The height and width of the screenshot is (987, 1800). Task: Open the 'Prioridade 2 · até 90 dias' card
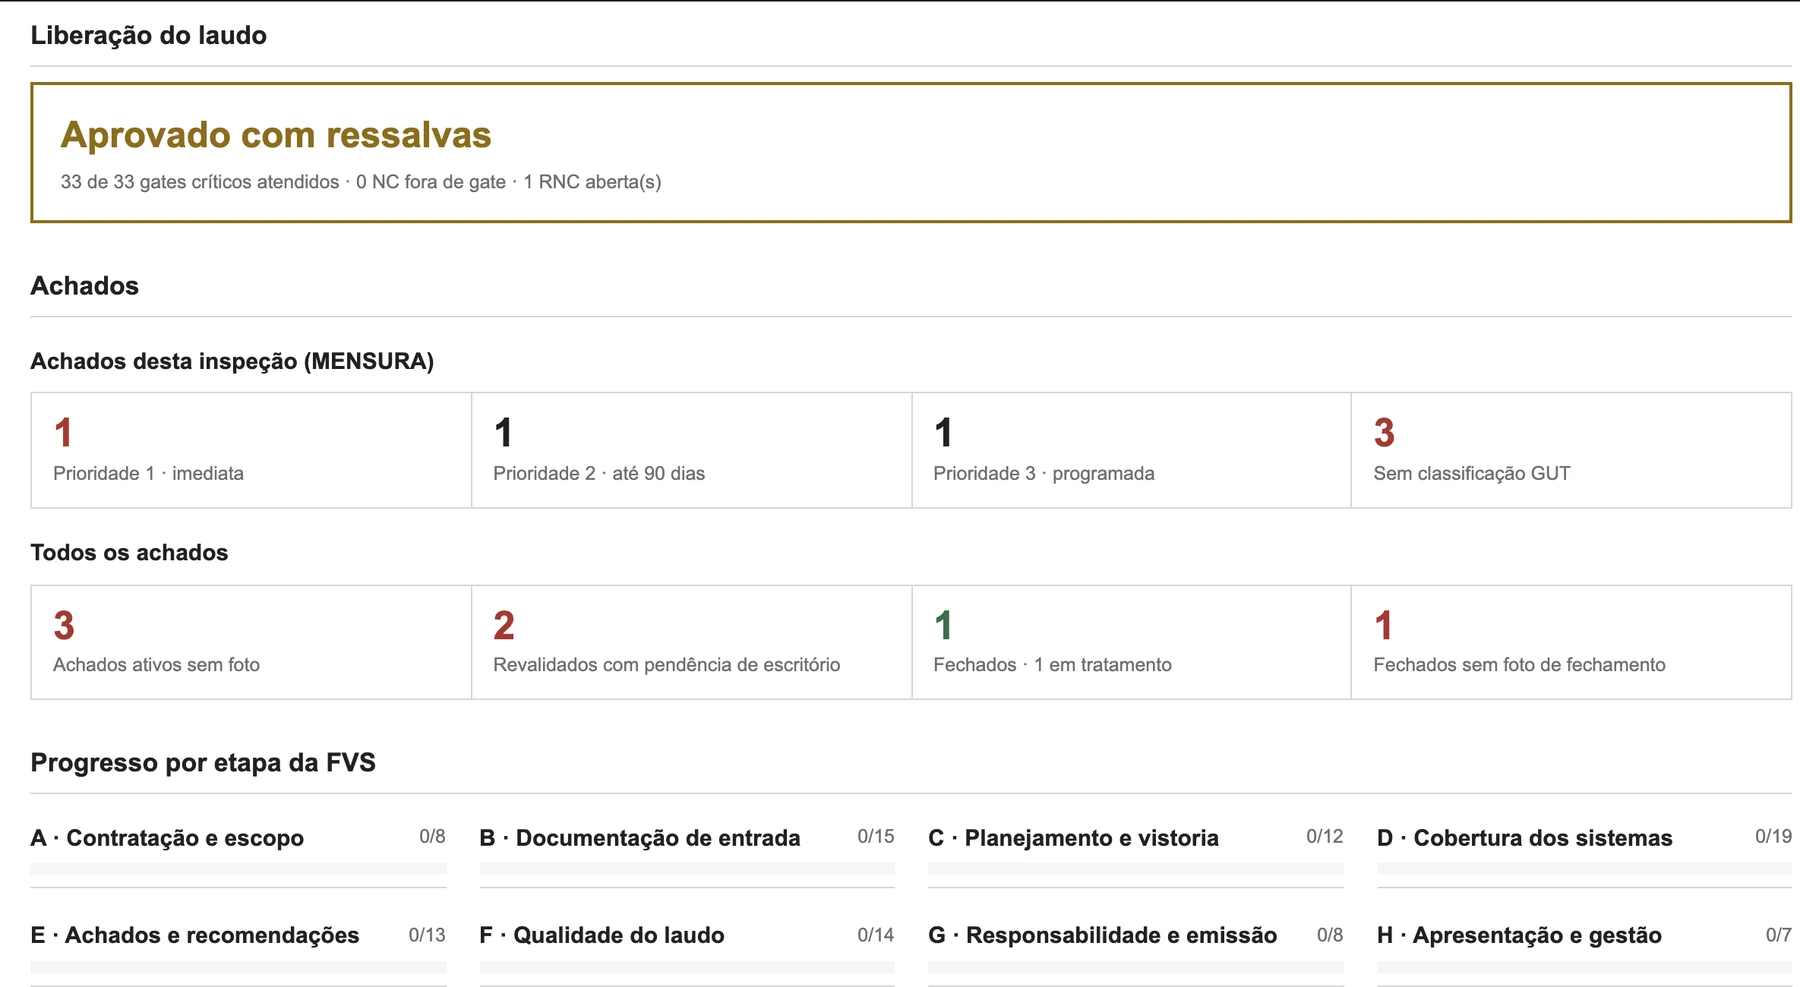691,450
